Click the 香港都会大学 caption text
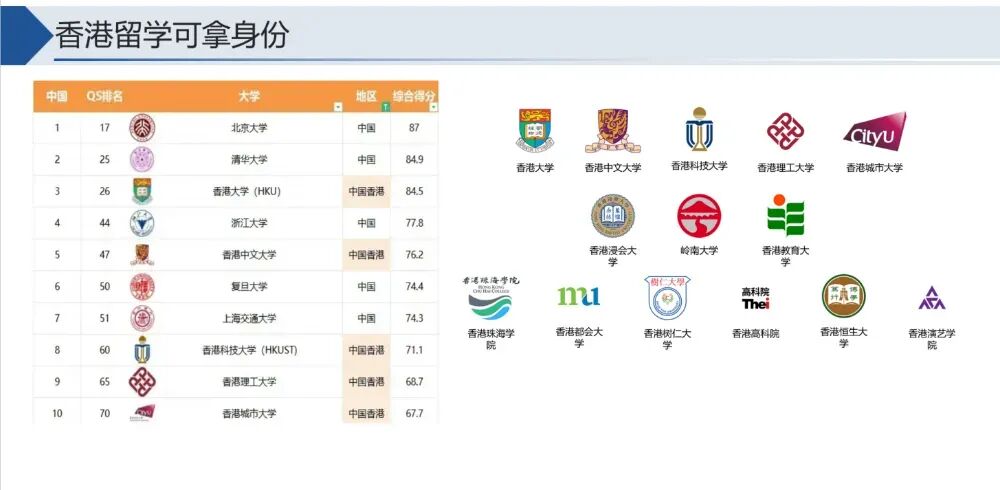 click(x=578, y=338)
